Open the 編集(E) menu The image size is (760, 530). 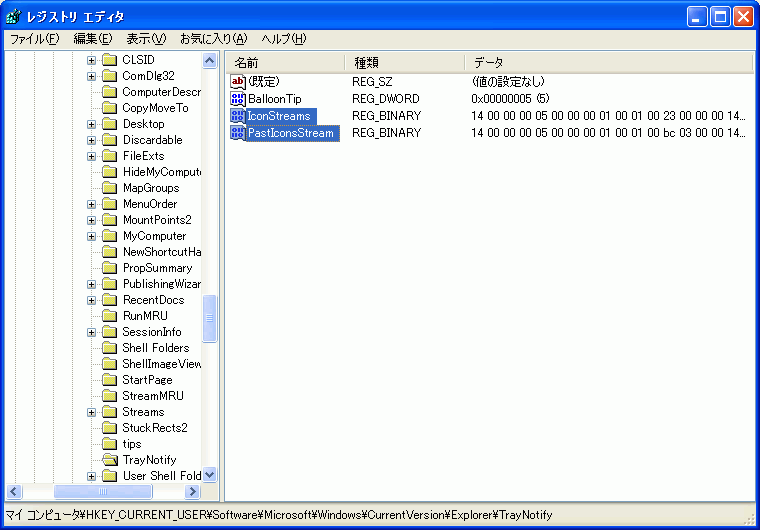point(93,39)
